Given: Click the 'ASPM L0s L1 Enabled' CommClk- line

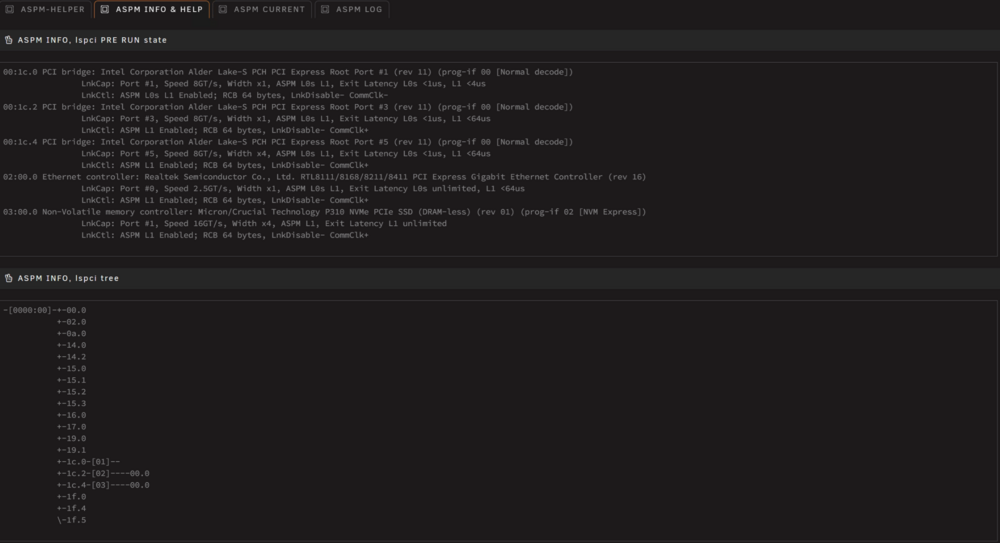Looking at the screenshot, I should pyautogui.click(x=234, y=95).
